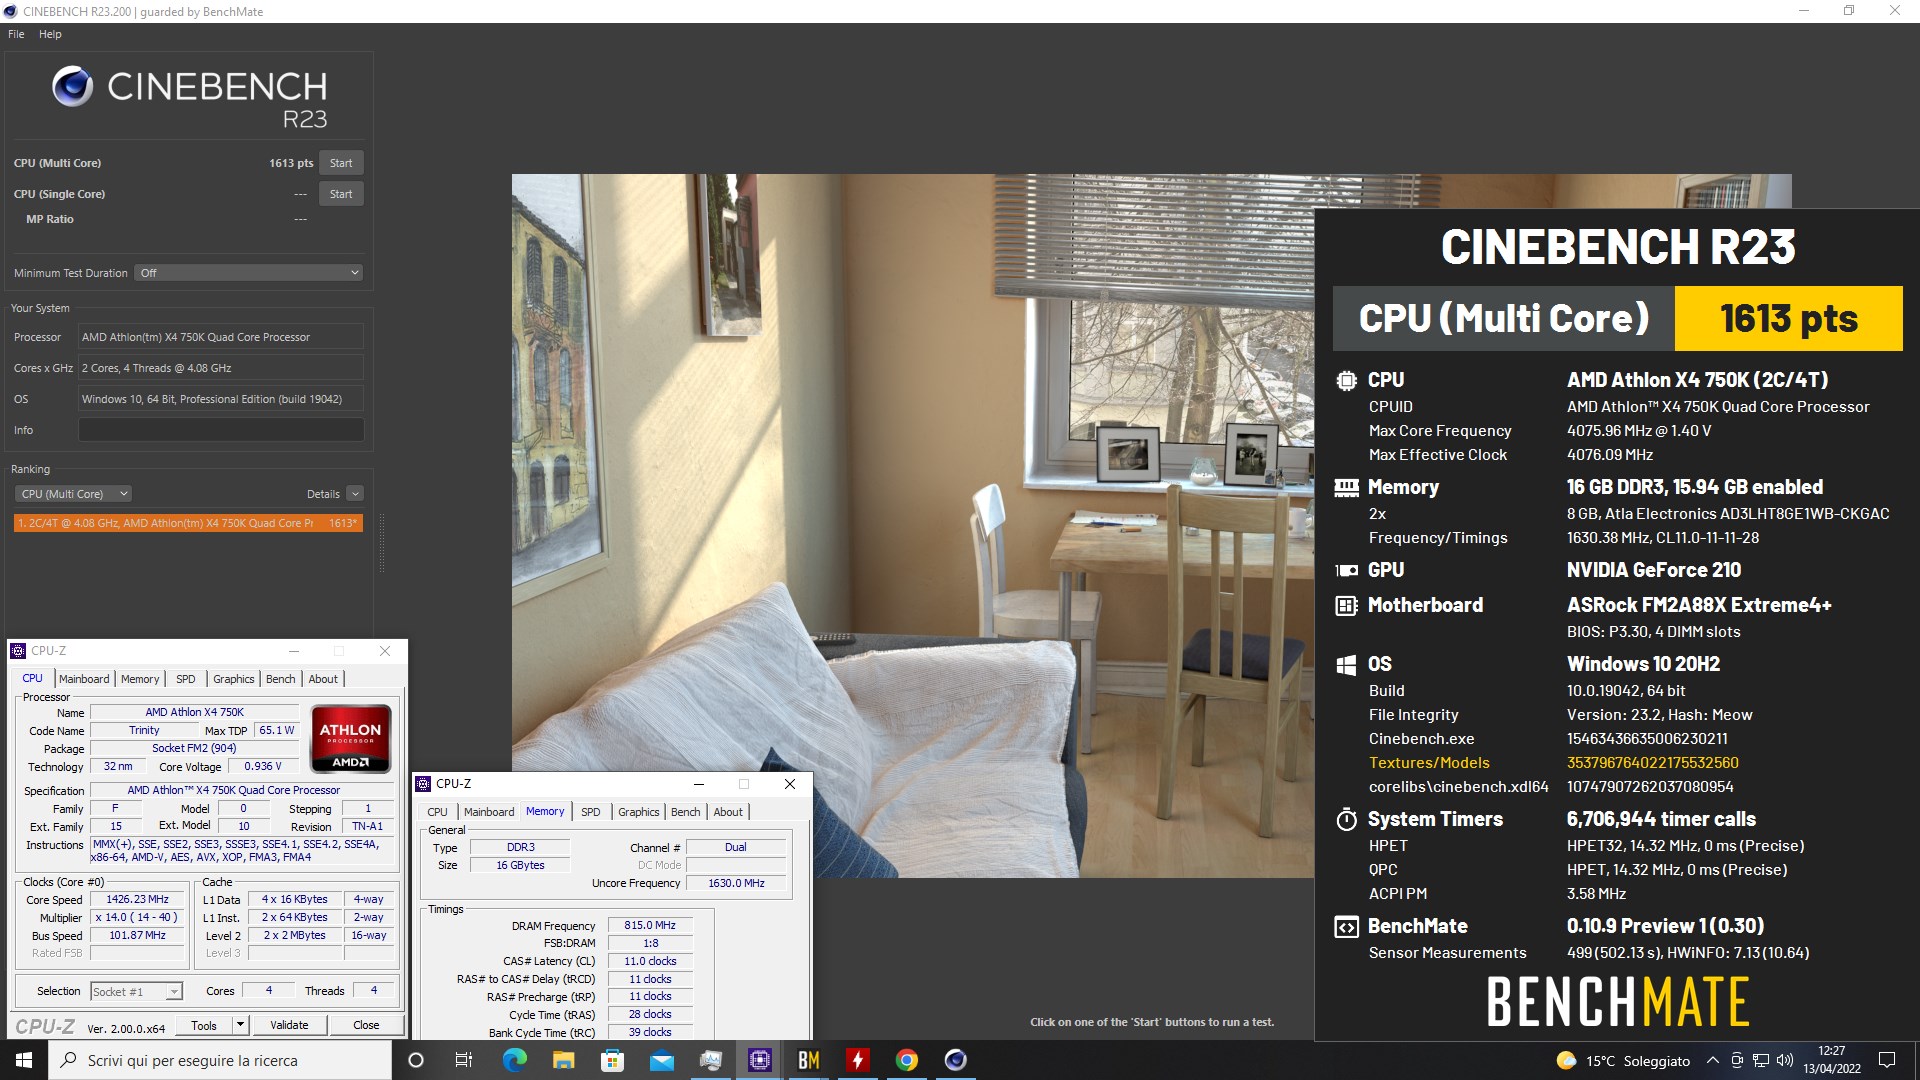This screenshot has height=1080, width=1920.
Task: Open the SPD tab in Memory CPU-Z window
Action: [591, 812]
